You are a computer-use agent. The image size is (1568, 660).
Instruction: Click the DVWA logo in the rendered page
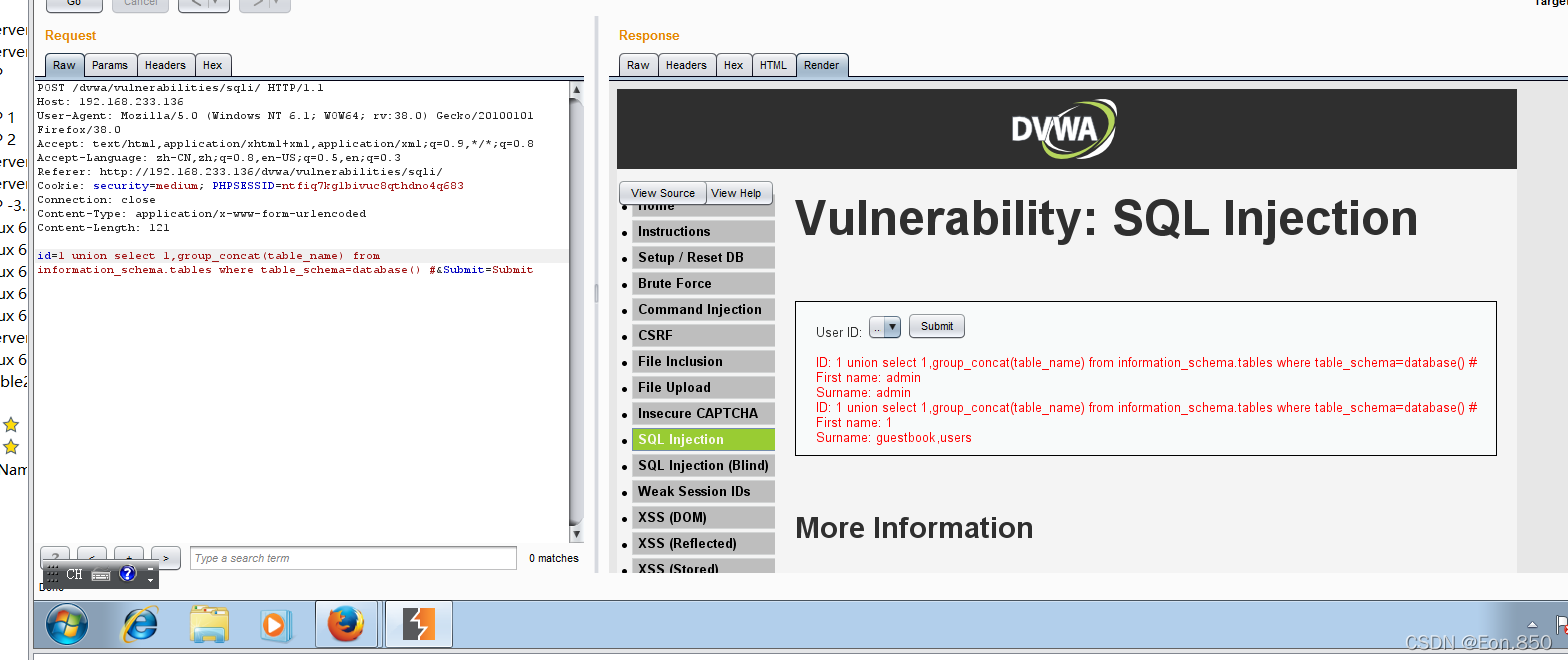[1064, 129]
